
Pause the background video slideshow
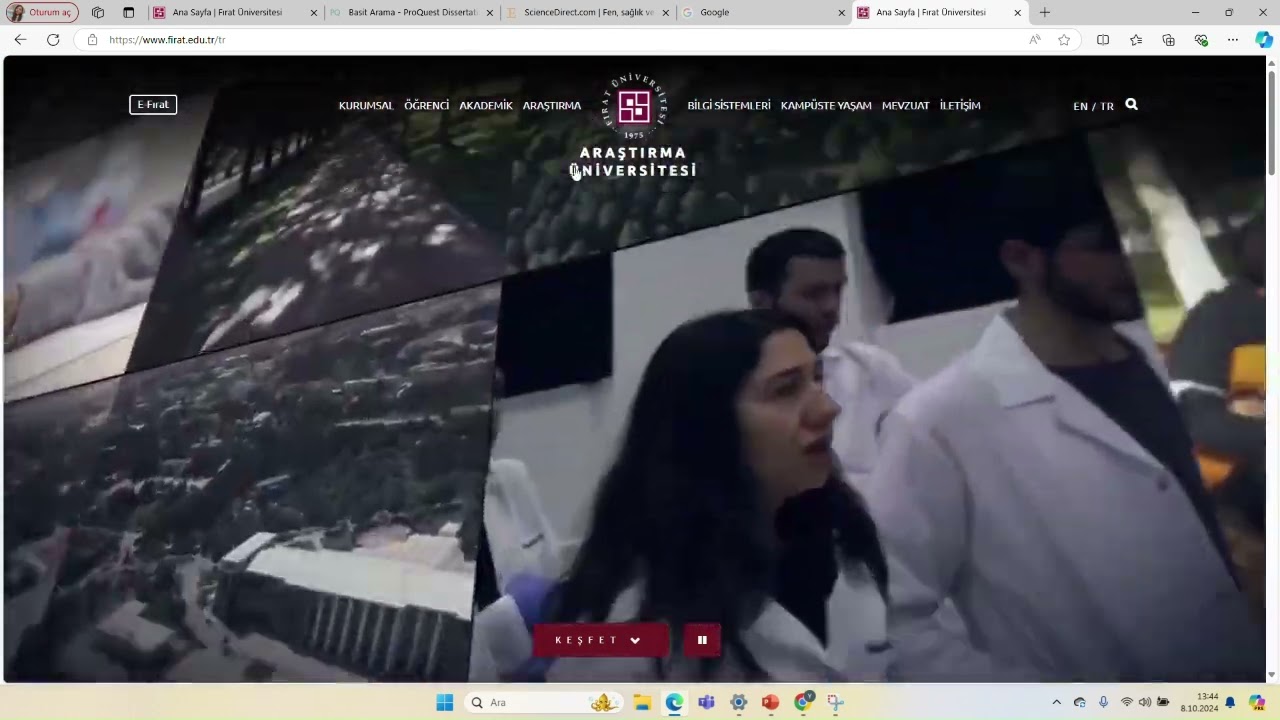click(702, 640)
